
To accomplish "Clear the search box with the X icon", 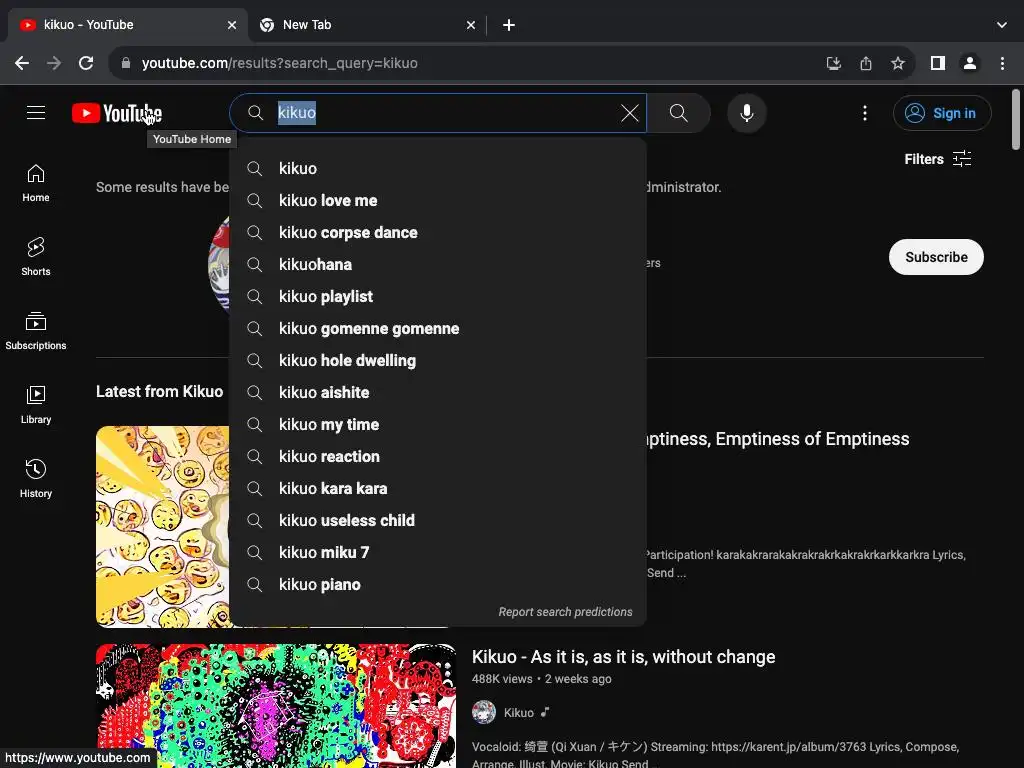I will tap(630, 113).
